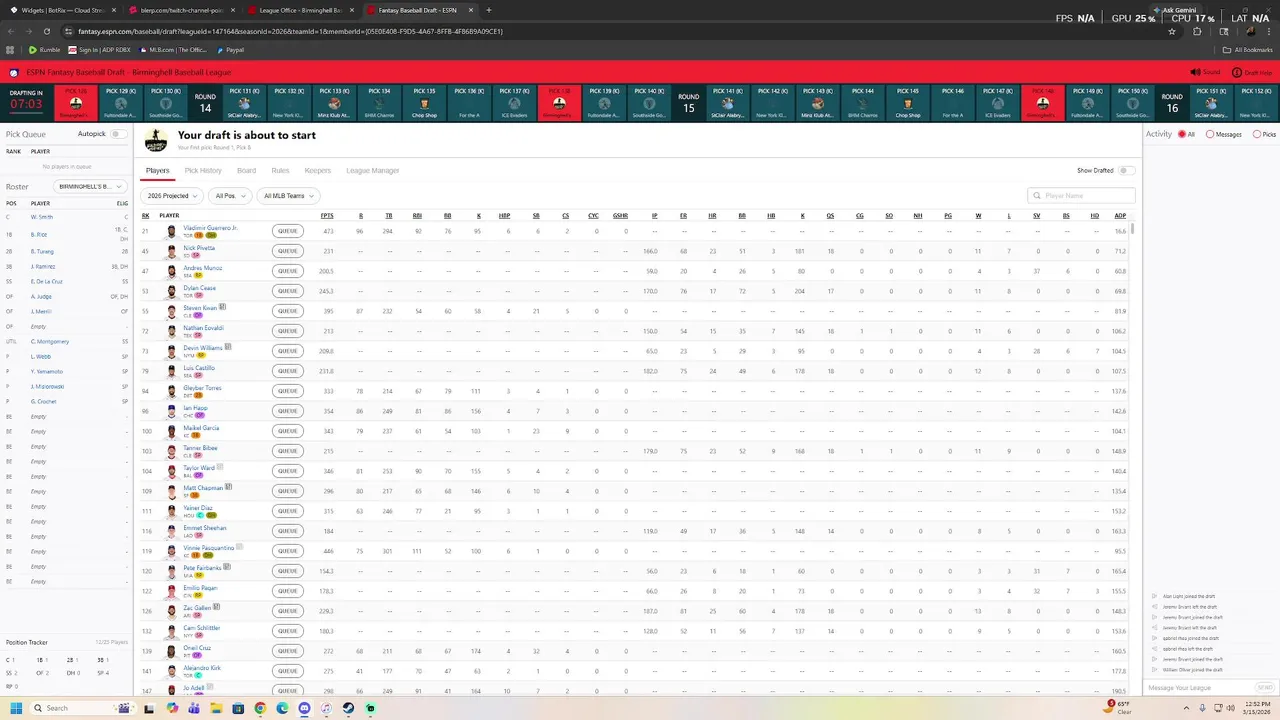
Task: Open Devin Williams' news note icon
Action: point(229,347)
